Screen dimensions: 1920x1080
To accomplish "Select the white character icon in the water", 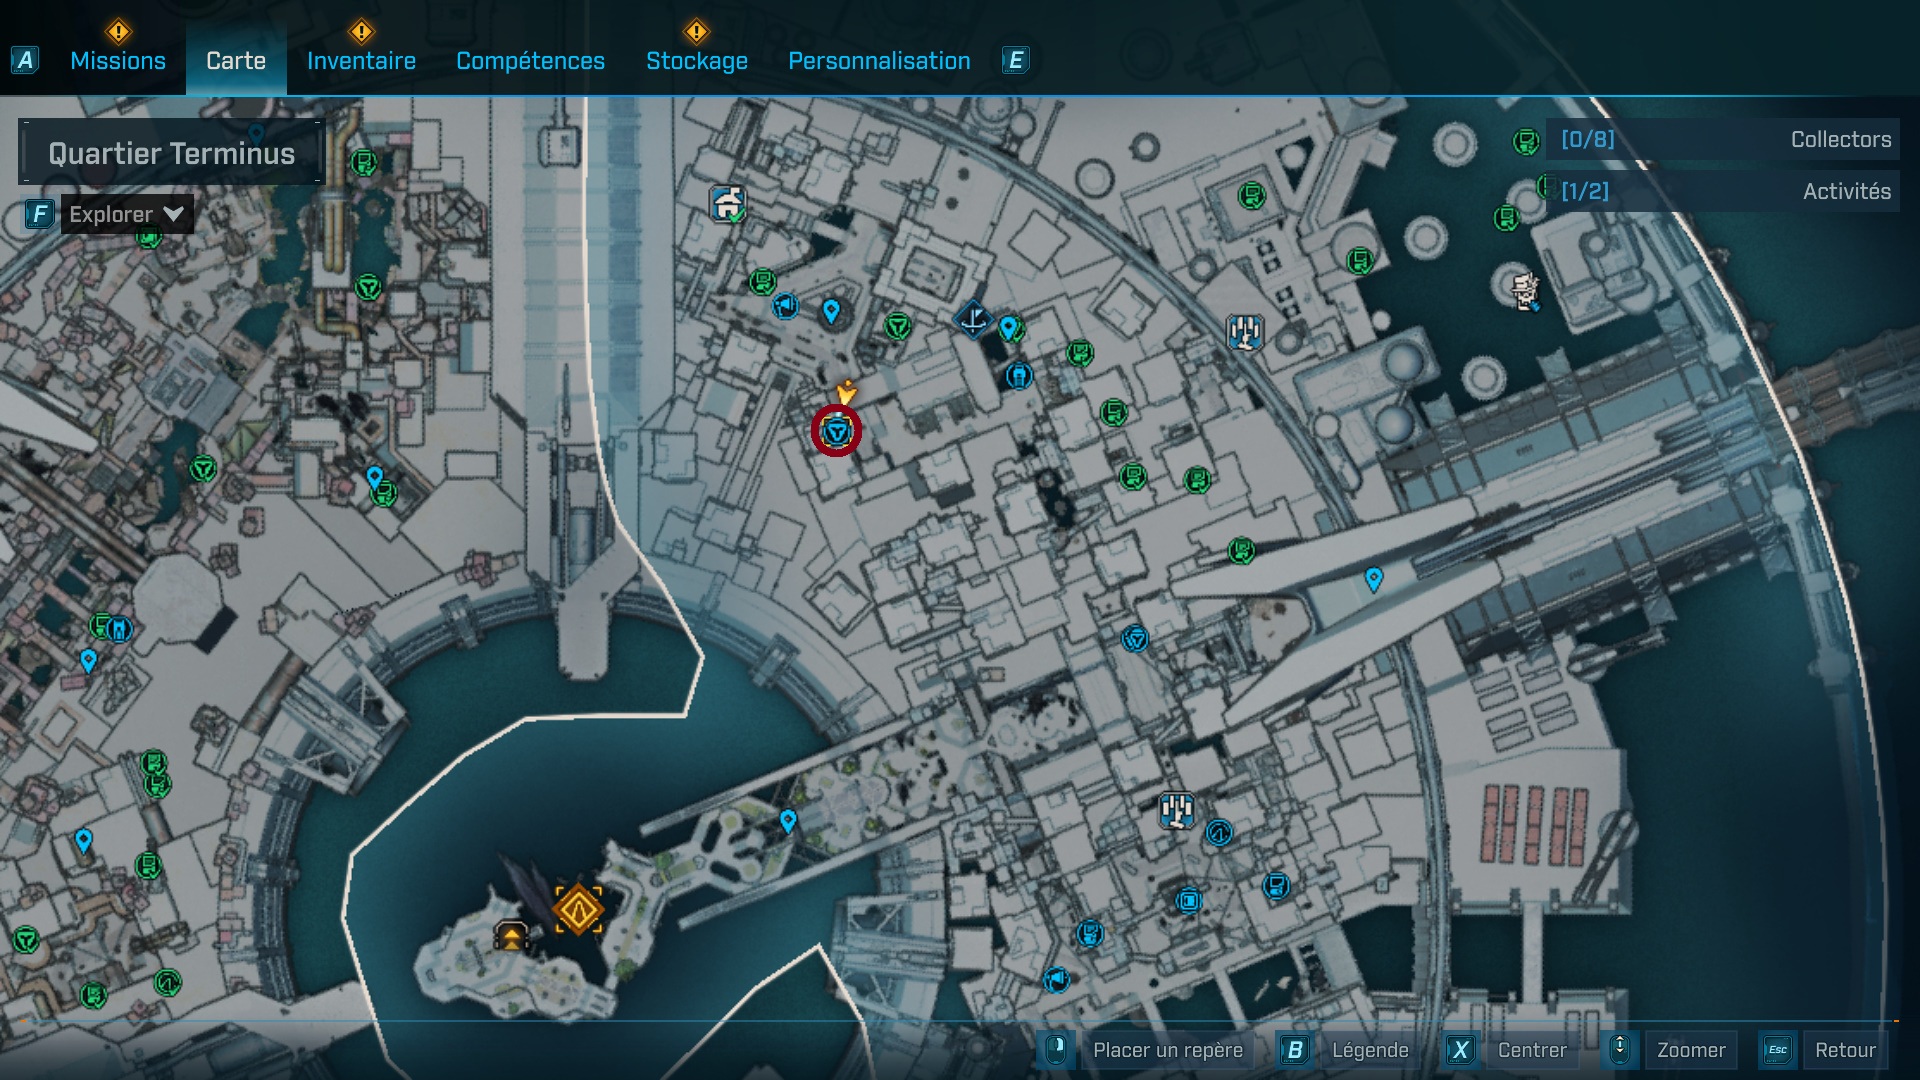I will 1525,290.
